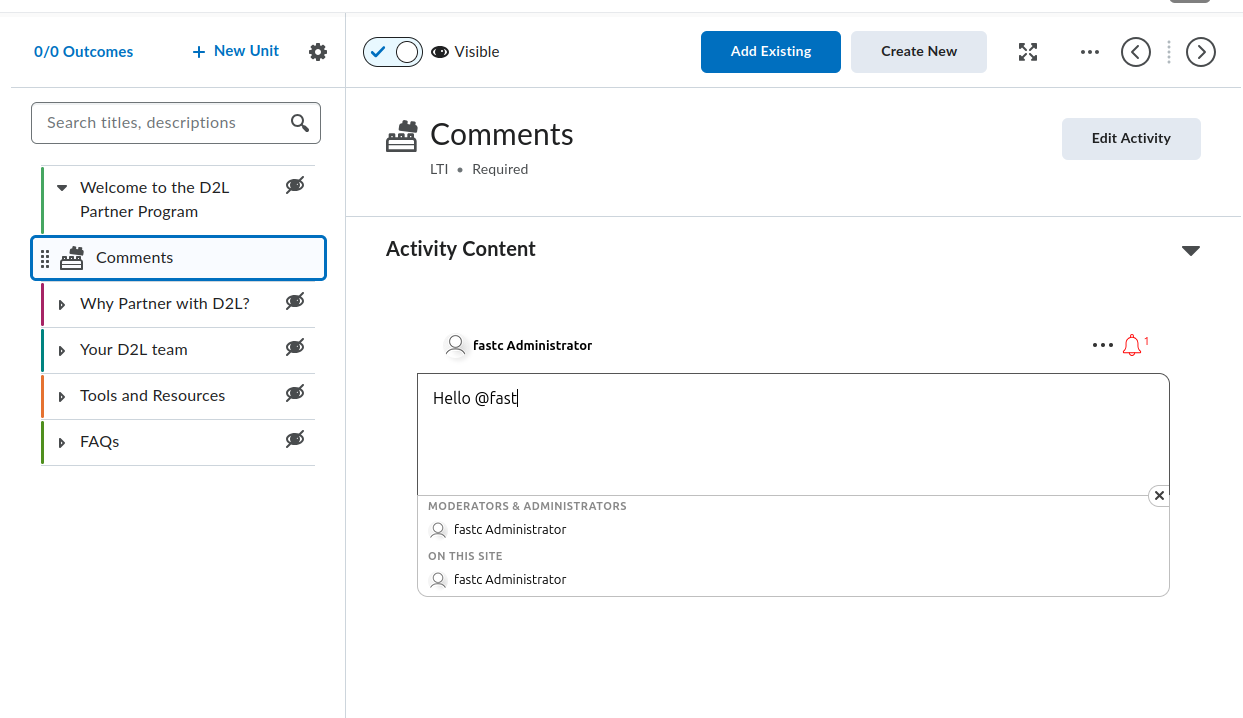The image size is (1243, 718).
Task: Click the Activity Content heading
Action: coord(461,249)
